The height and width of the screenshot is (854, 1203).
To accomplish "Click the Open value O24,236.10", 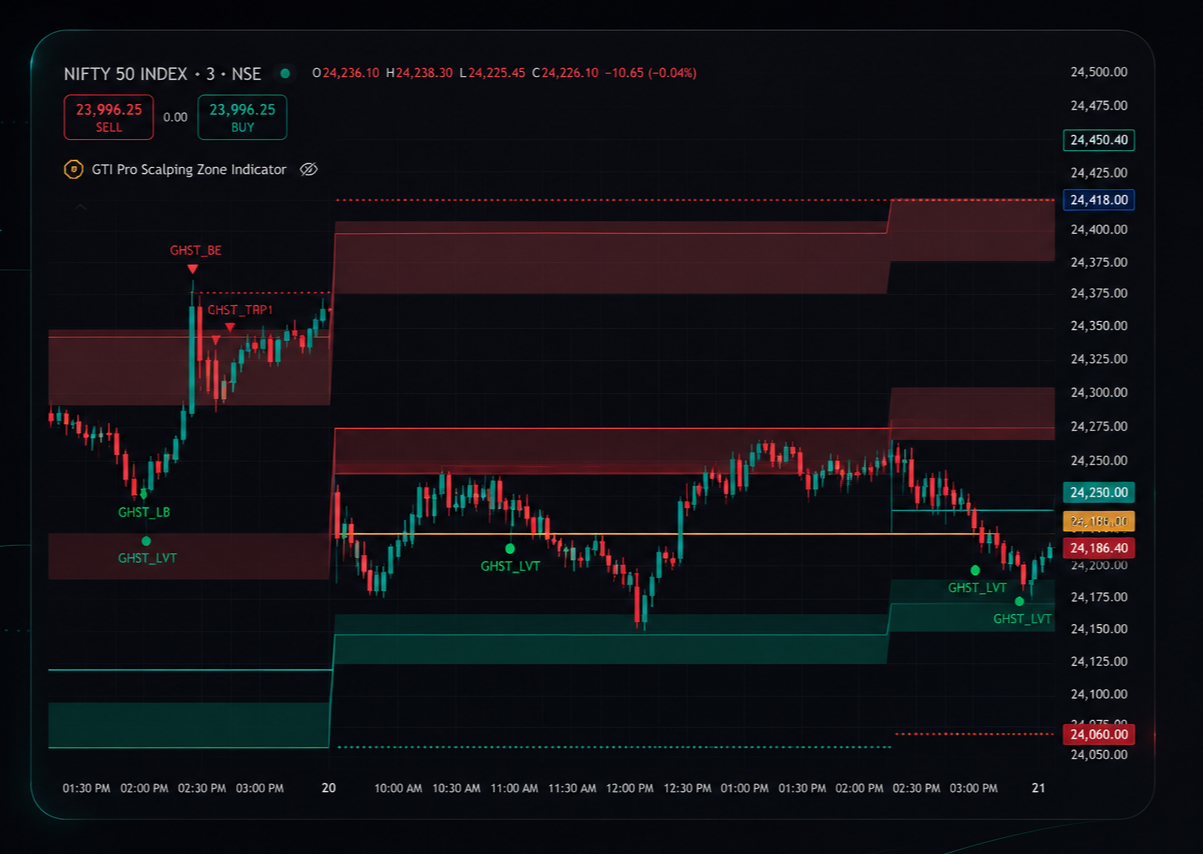I will [x=346, y=73].
